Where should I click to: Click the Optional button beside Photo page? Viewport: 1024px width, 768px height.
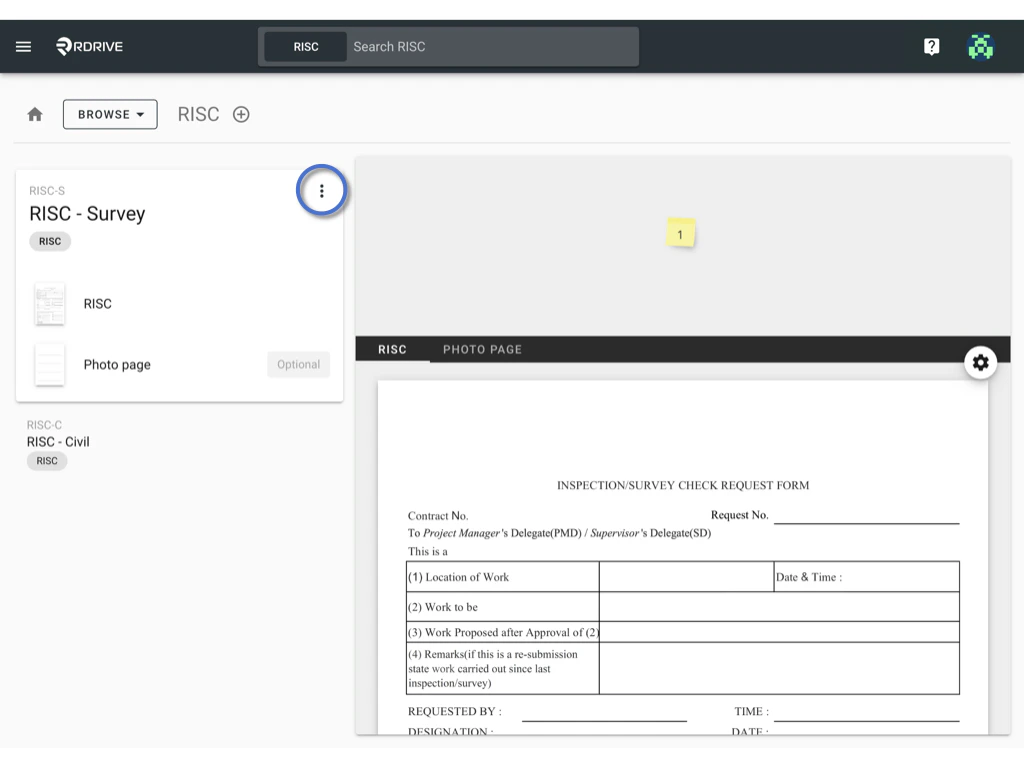tap(298, 364)
